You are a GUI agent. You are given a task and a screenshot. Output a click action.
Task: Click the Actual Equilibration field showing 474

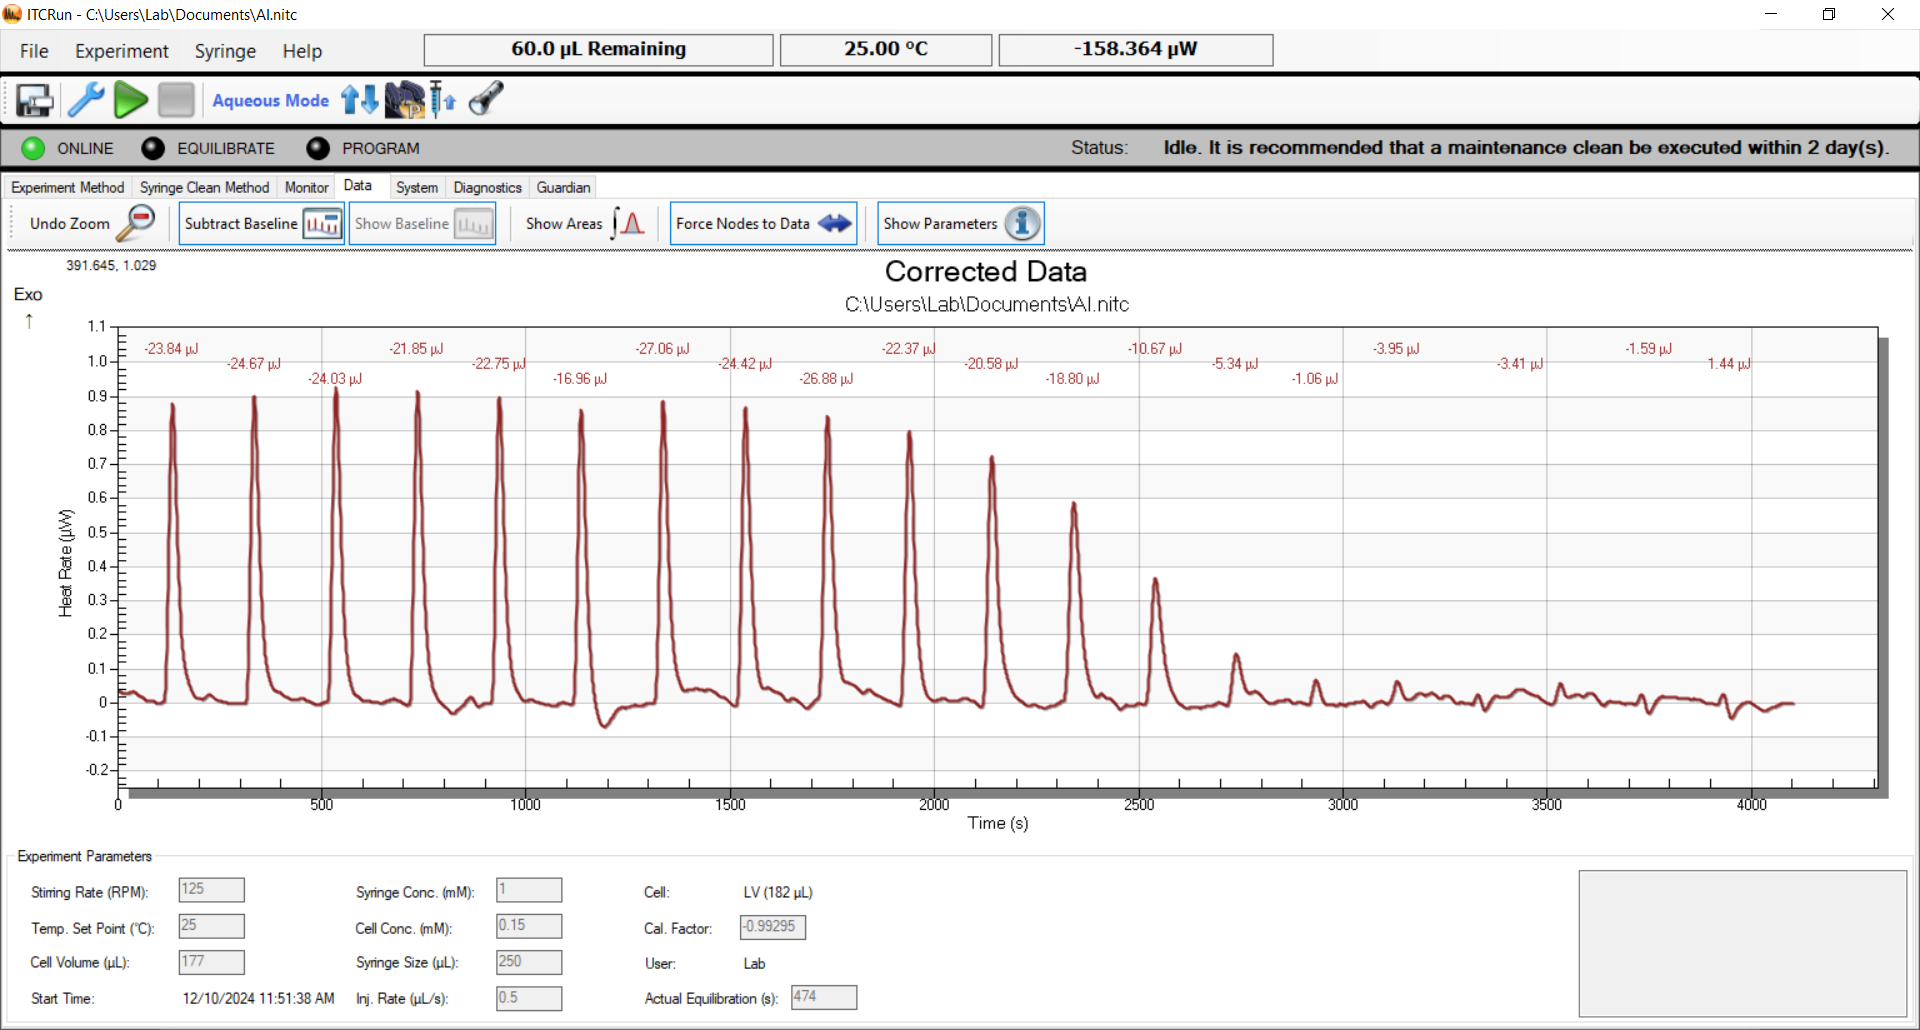[824, 997]
